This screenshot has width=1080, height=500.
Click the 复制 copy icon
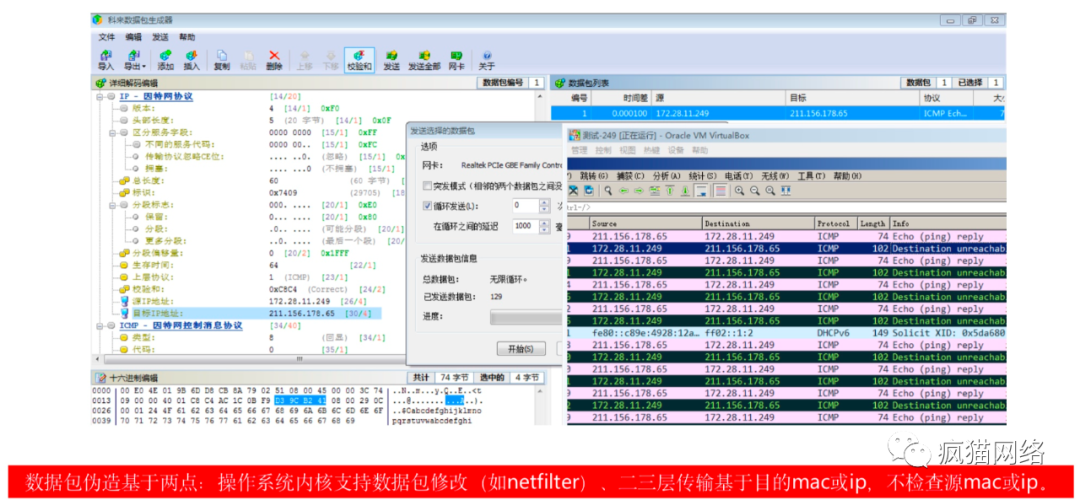(222, 60)
